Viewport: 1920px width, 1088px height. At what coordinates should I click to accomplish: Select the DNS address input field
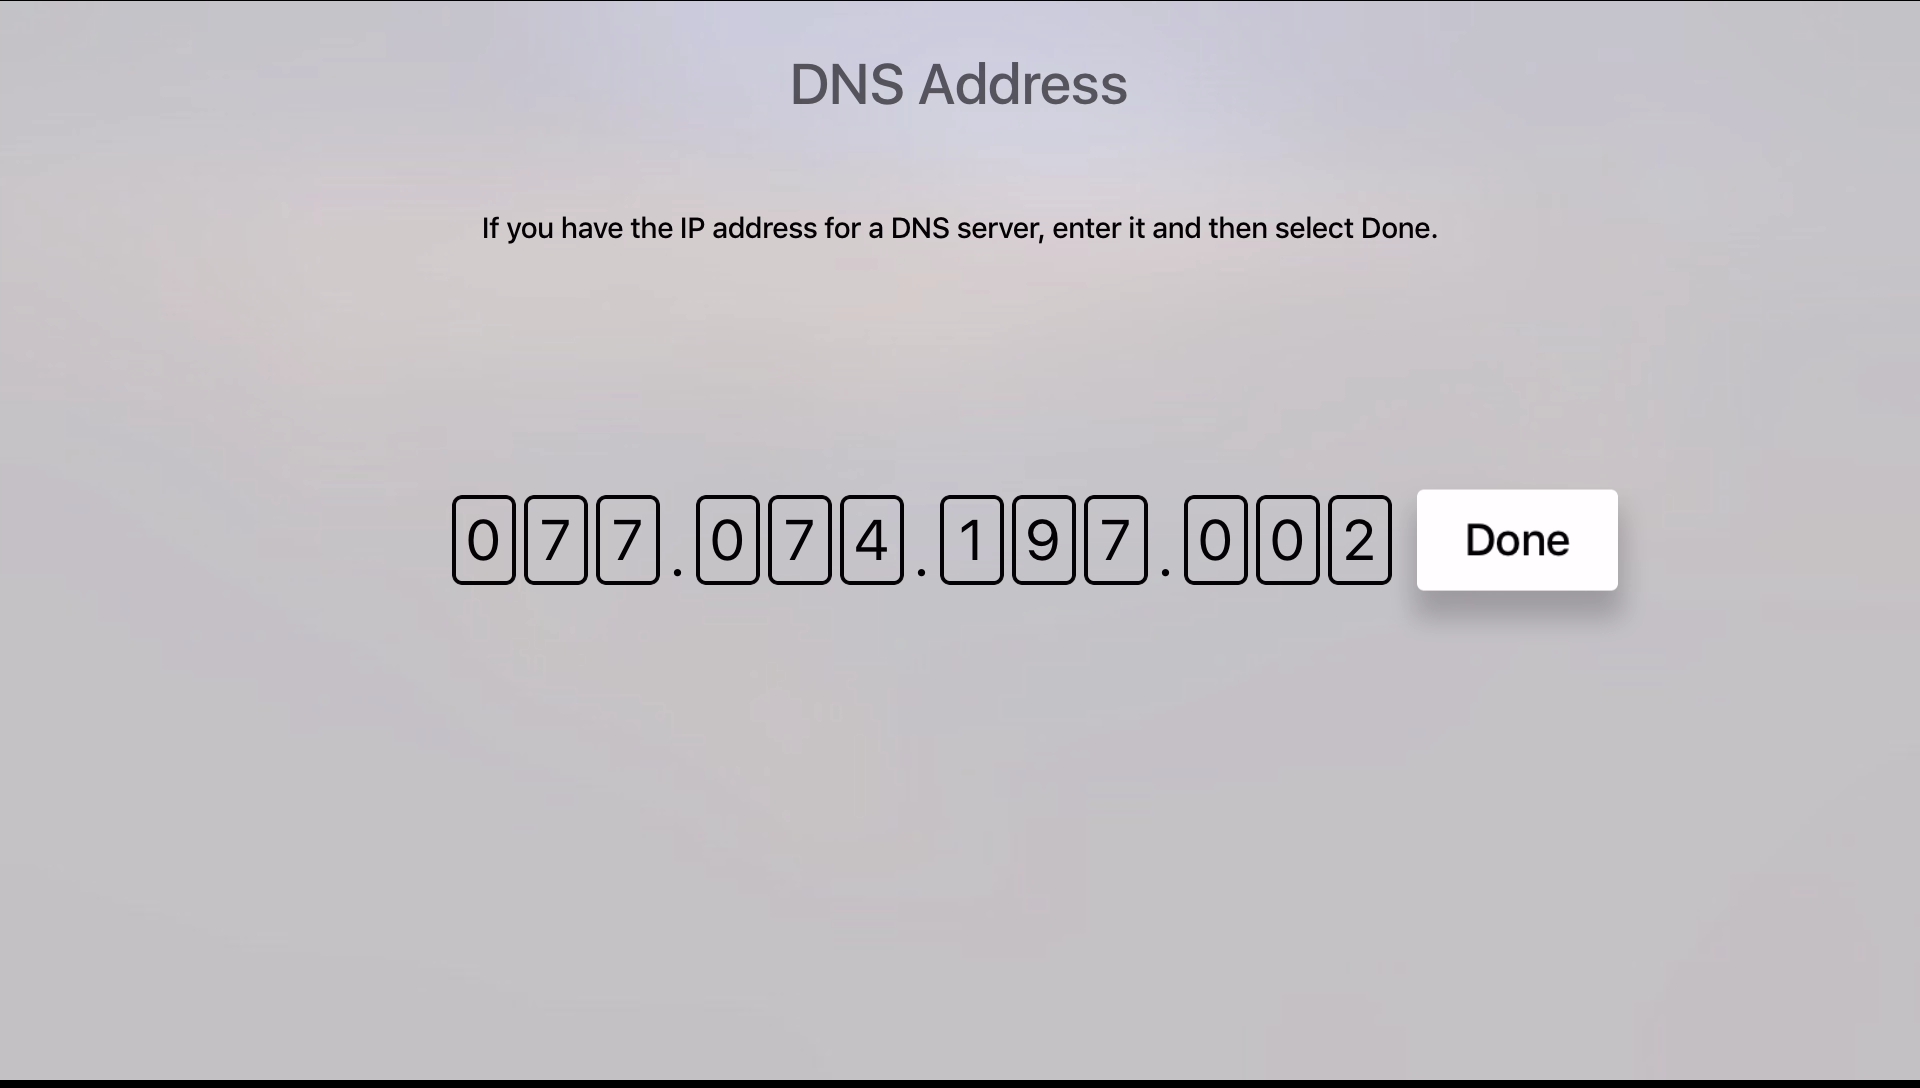tap(922, 539)
